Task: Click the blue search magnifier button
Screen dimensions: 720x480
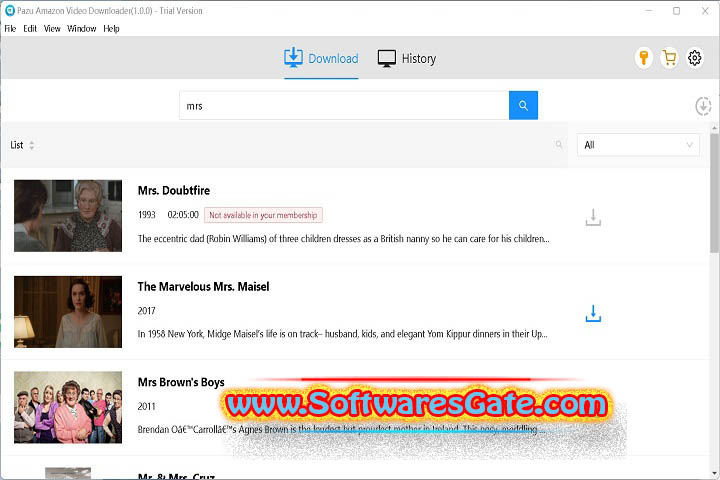Action: pyautogui.click(x=523, y=106)
